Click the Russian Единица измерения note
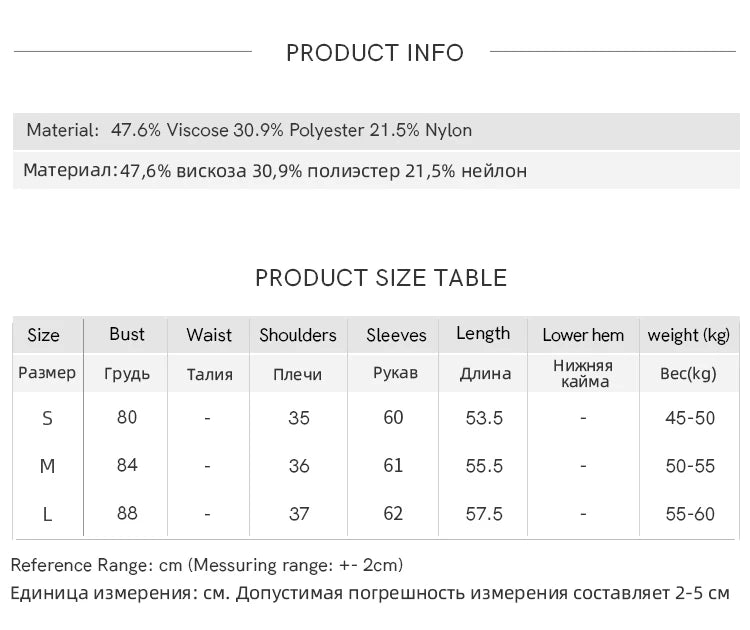 (370, 593)
